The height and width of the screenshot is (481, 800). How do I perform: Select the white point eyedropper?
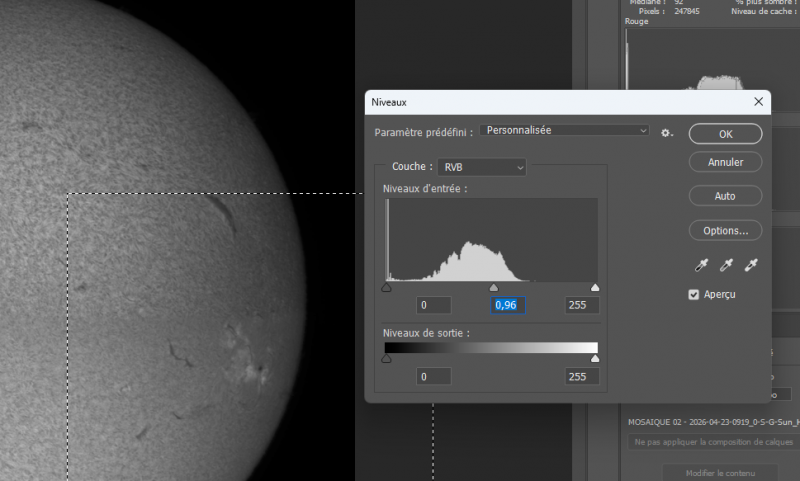751,265
